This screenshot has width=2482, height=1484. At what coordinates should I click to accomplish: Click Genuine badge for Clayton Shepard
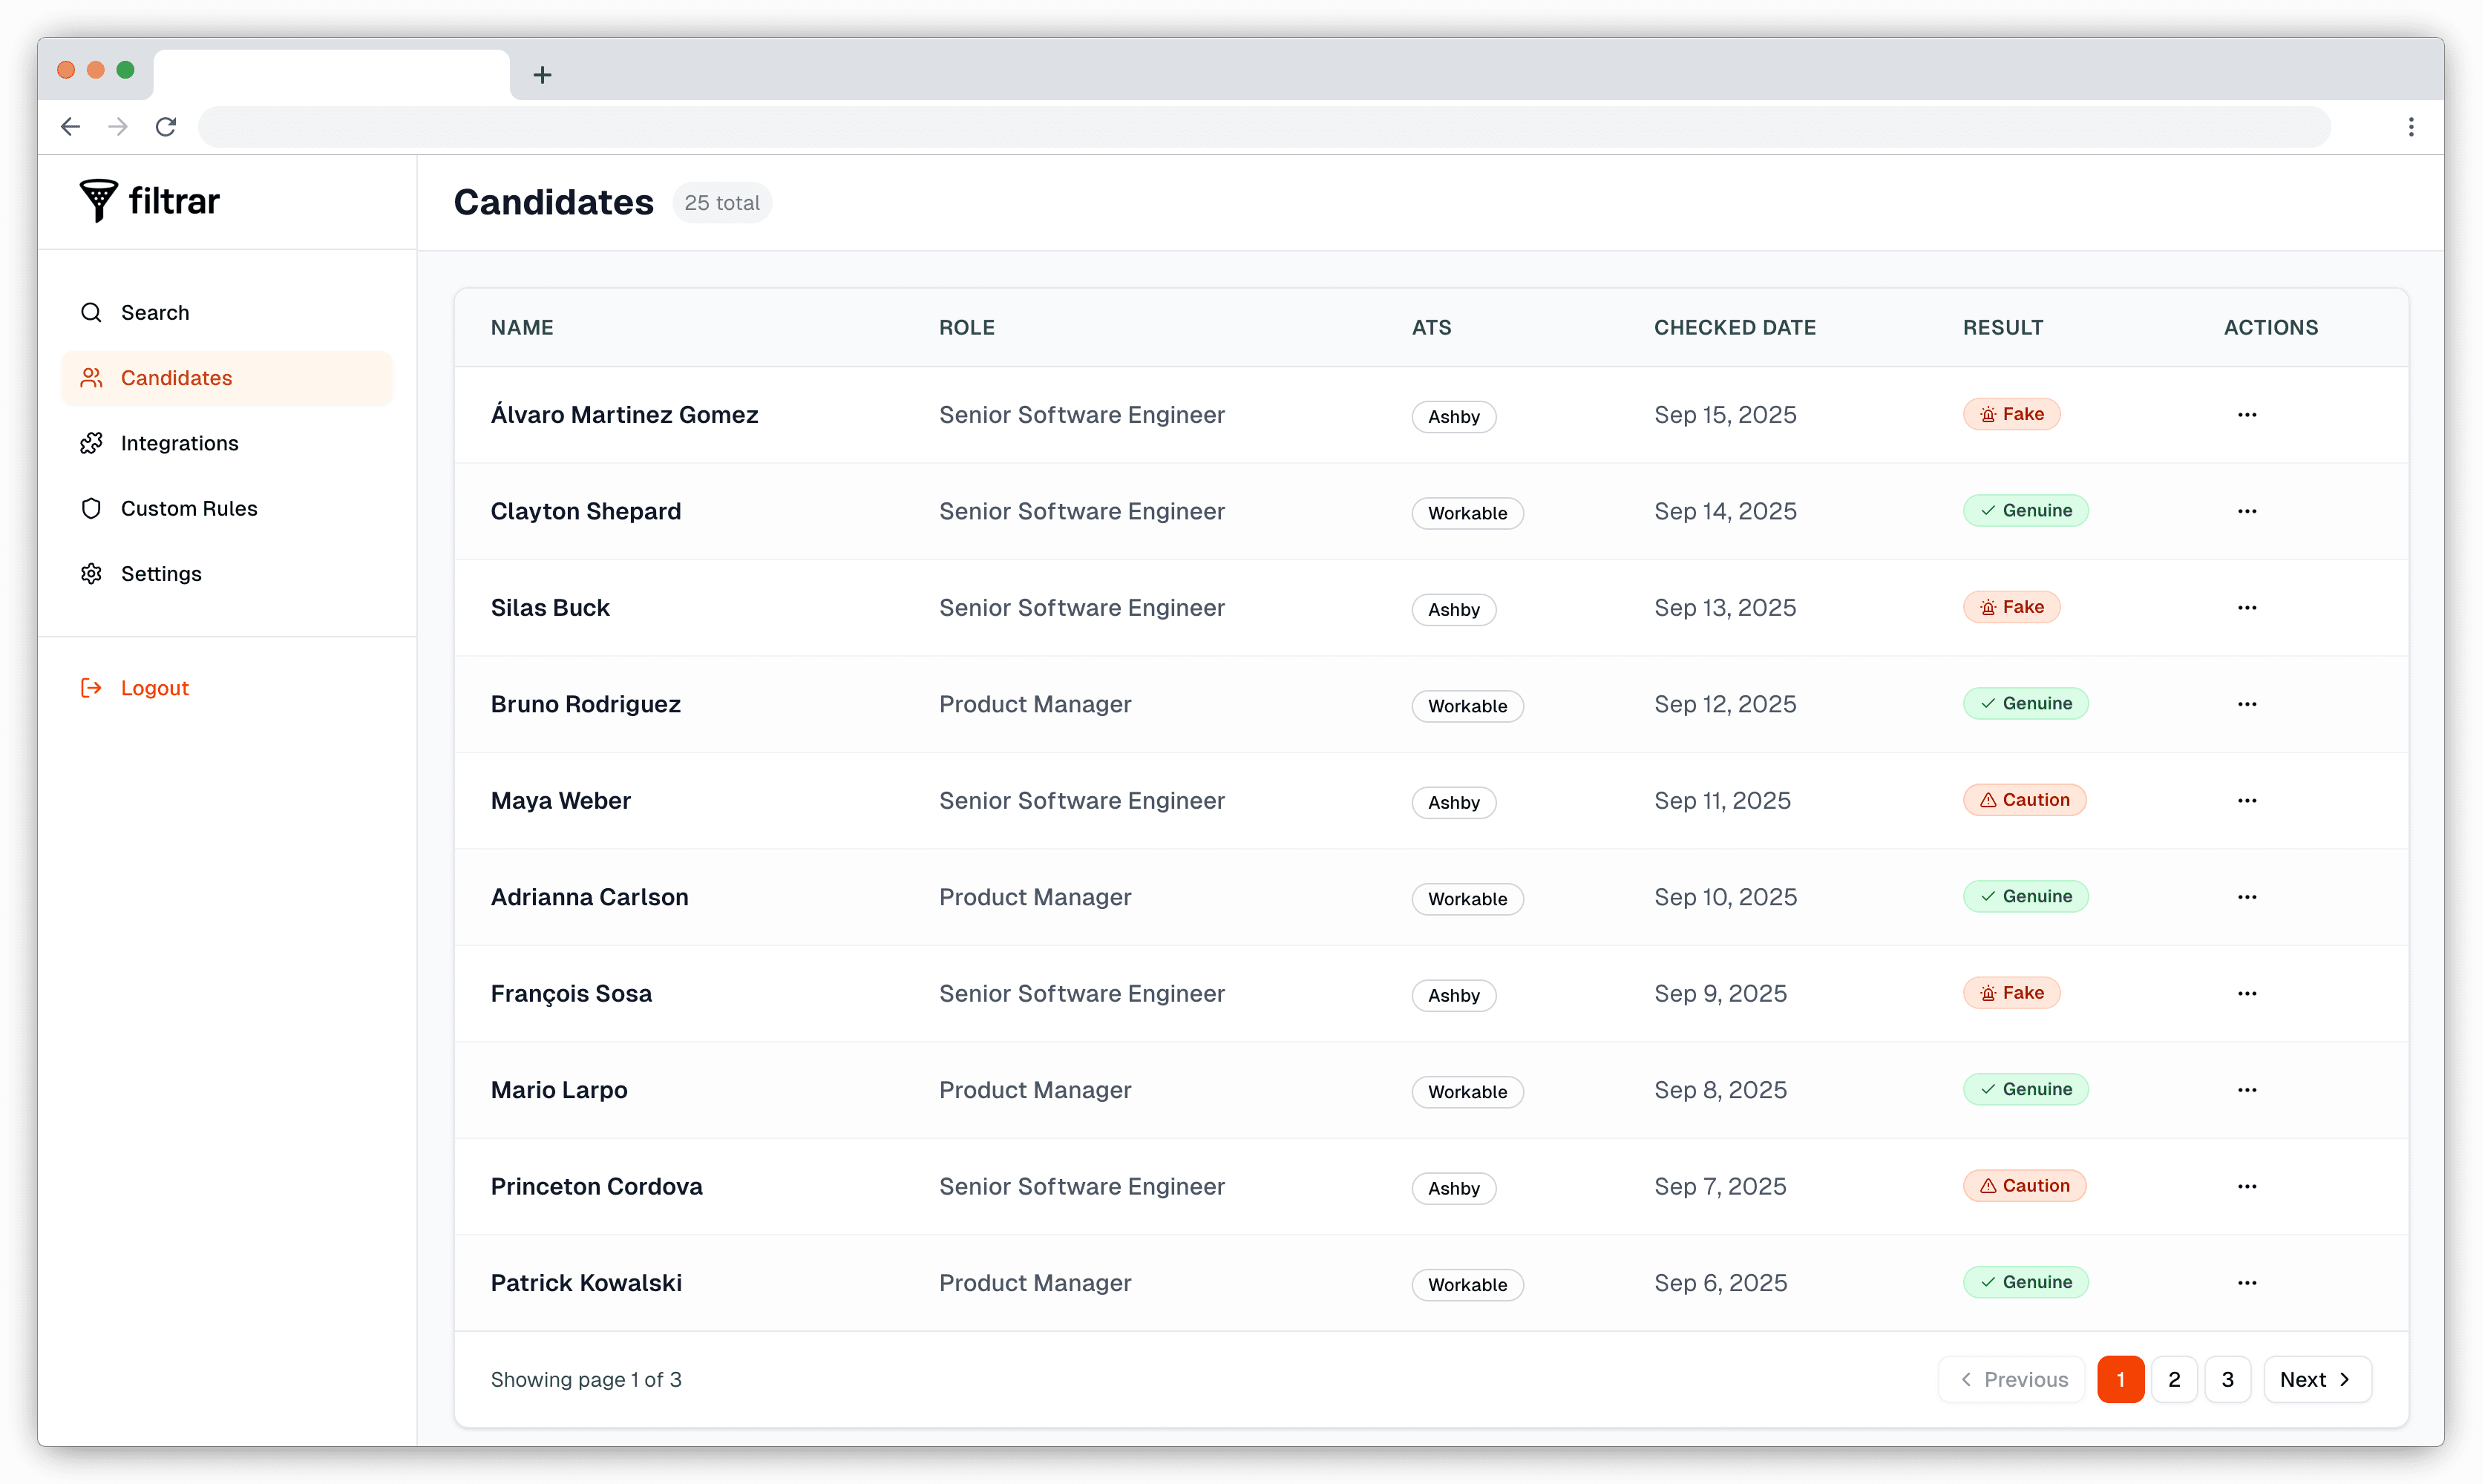pos(2025,511)
